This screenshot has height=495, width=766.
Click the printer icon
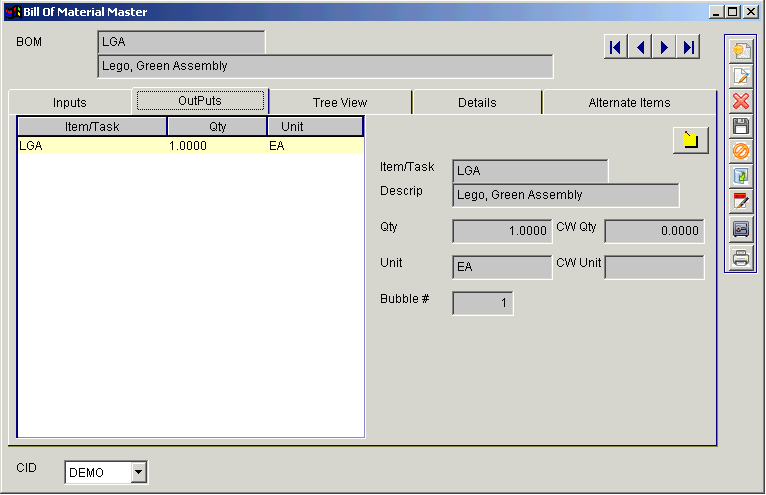(741, 258)
